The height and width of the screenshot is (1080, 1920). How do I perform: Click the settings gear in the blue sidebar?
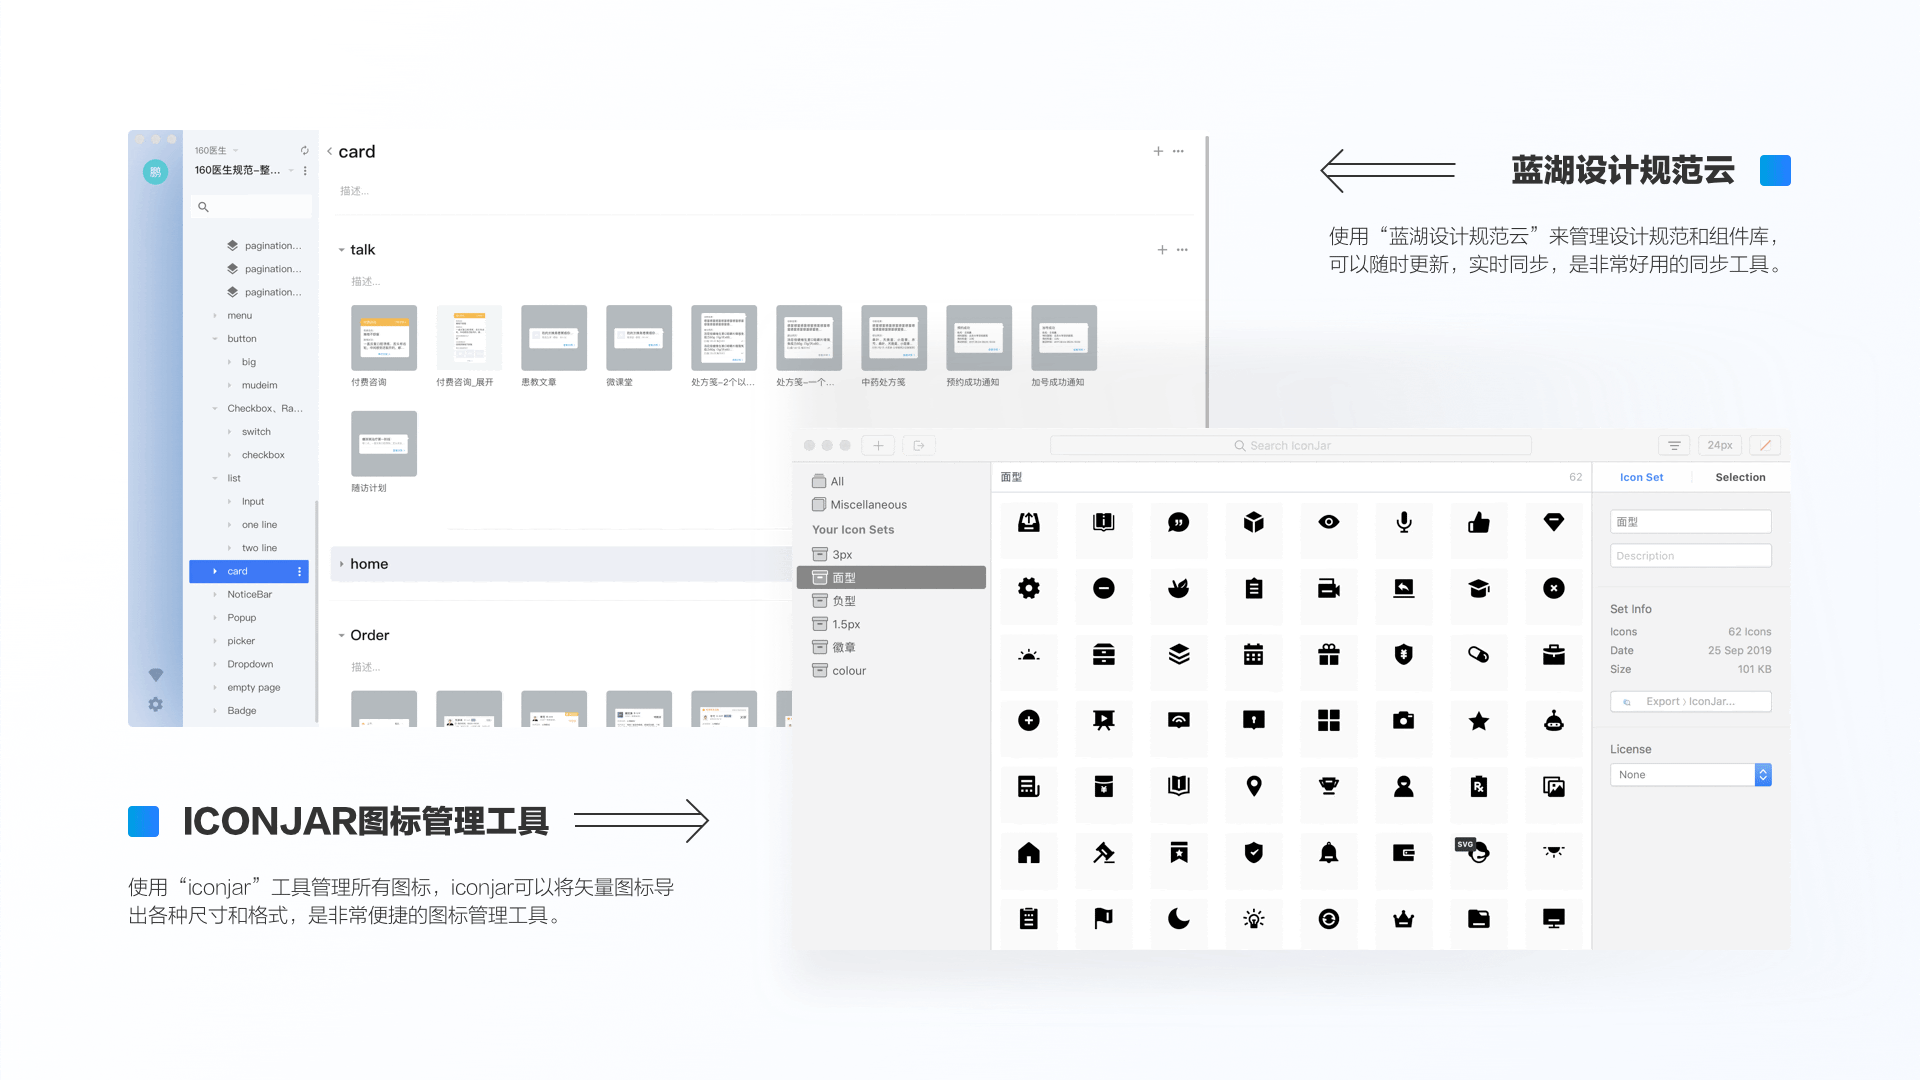tap(155, 705)
